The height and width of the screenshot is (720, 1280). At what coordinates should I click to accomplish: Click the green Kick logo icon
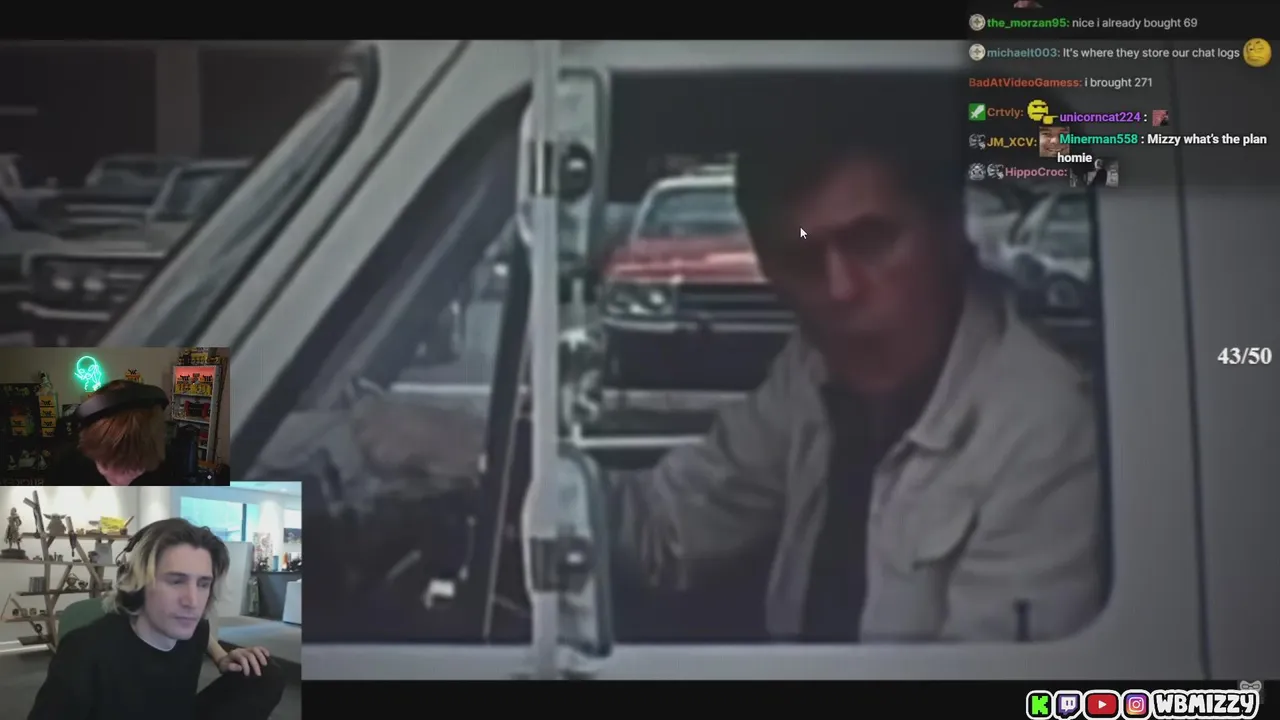(1039, 704)
